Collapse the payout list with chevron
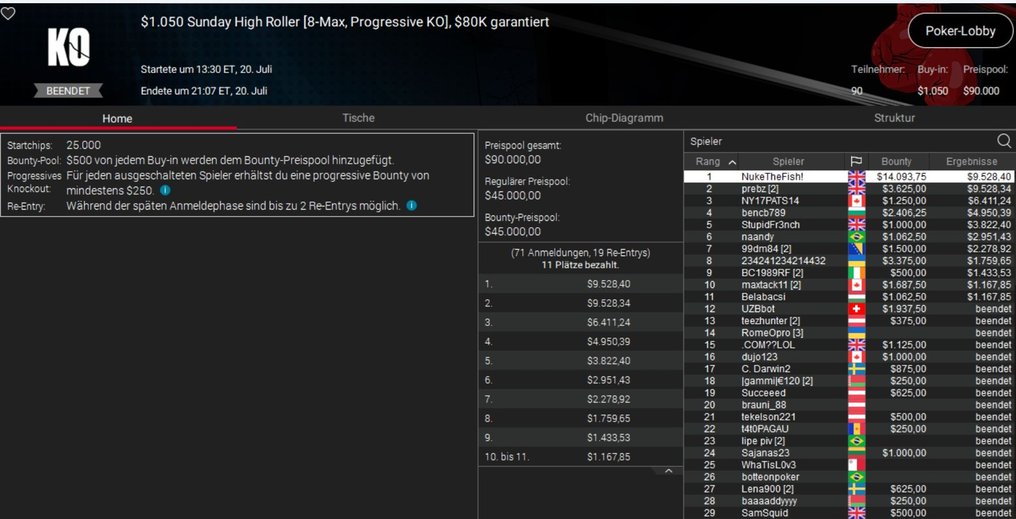Viewport: 1016px width, 519px height. [x=669, y=470]
